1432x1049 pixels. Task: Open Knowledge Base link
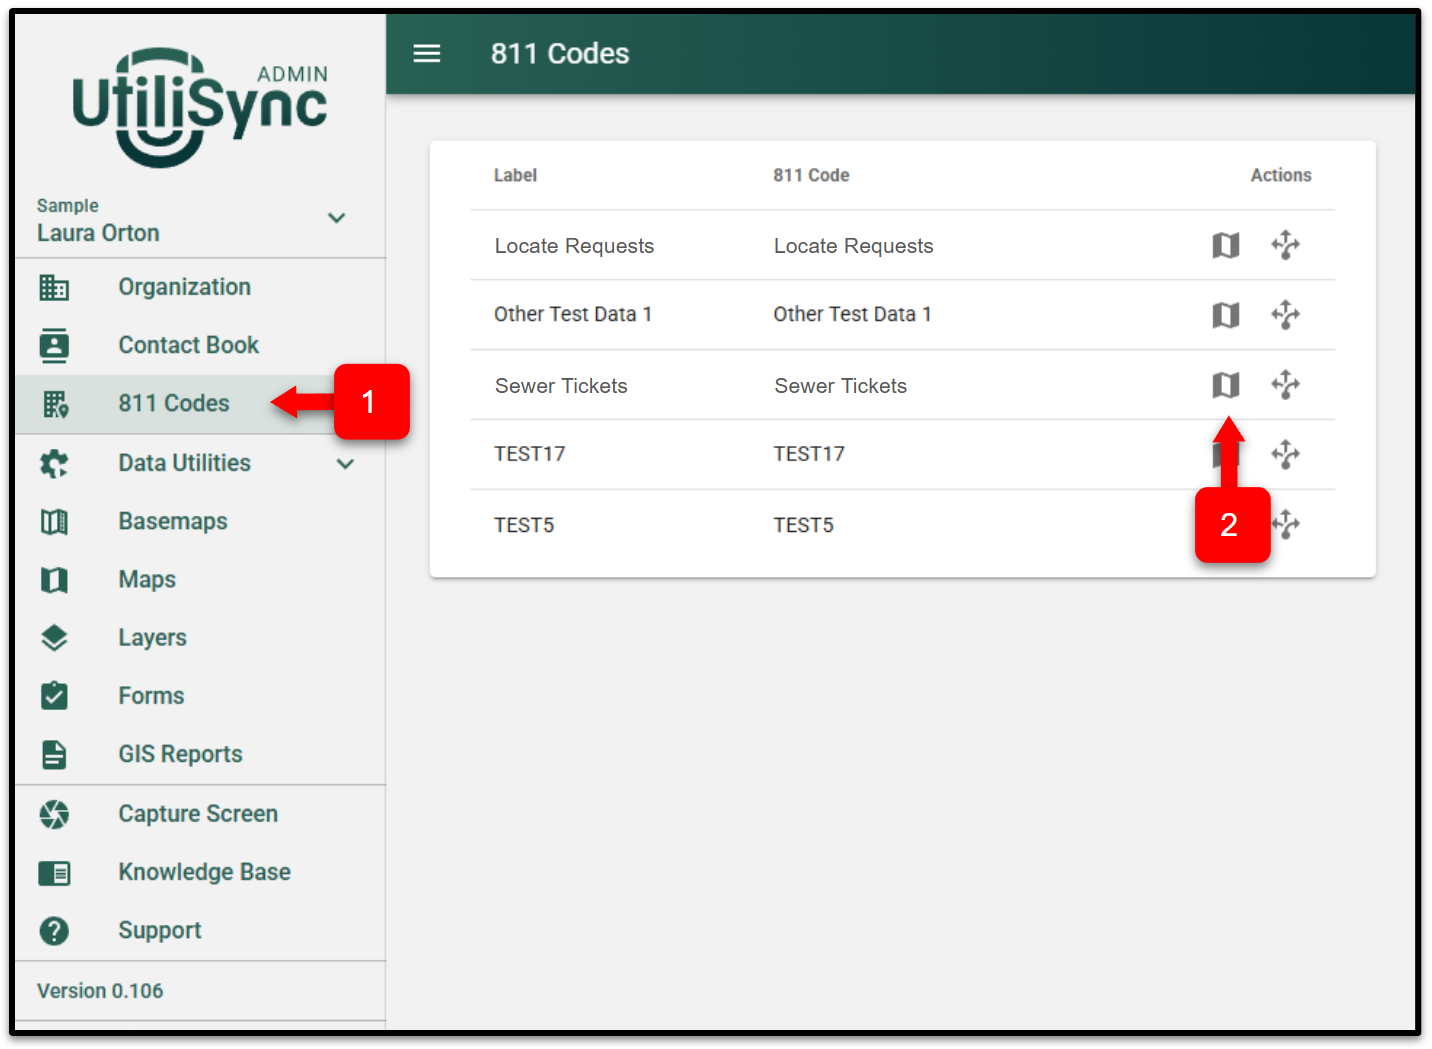tap(204, 872)
